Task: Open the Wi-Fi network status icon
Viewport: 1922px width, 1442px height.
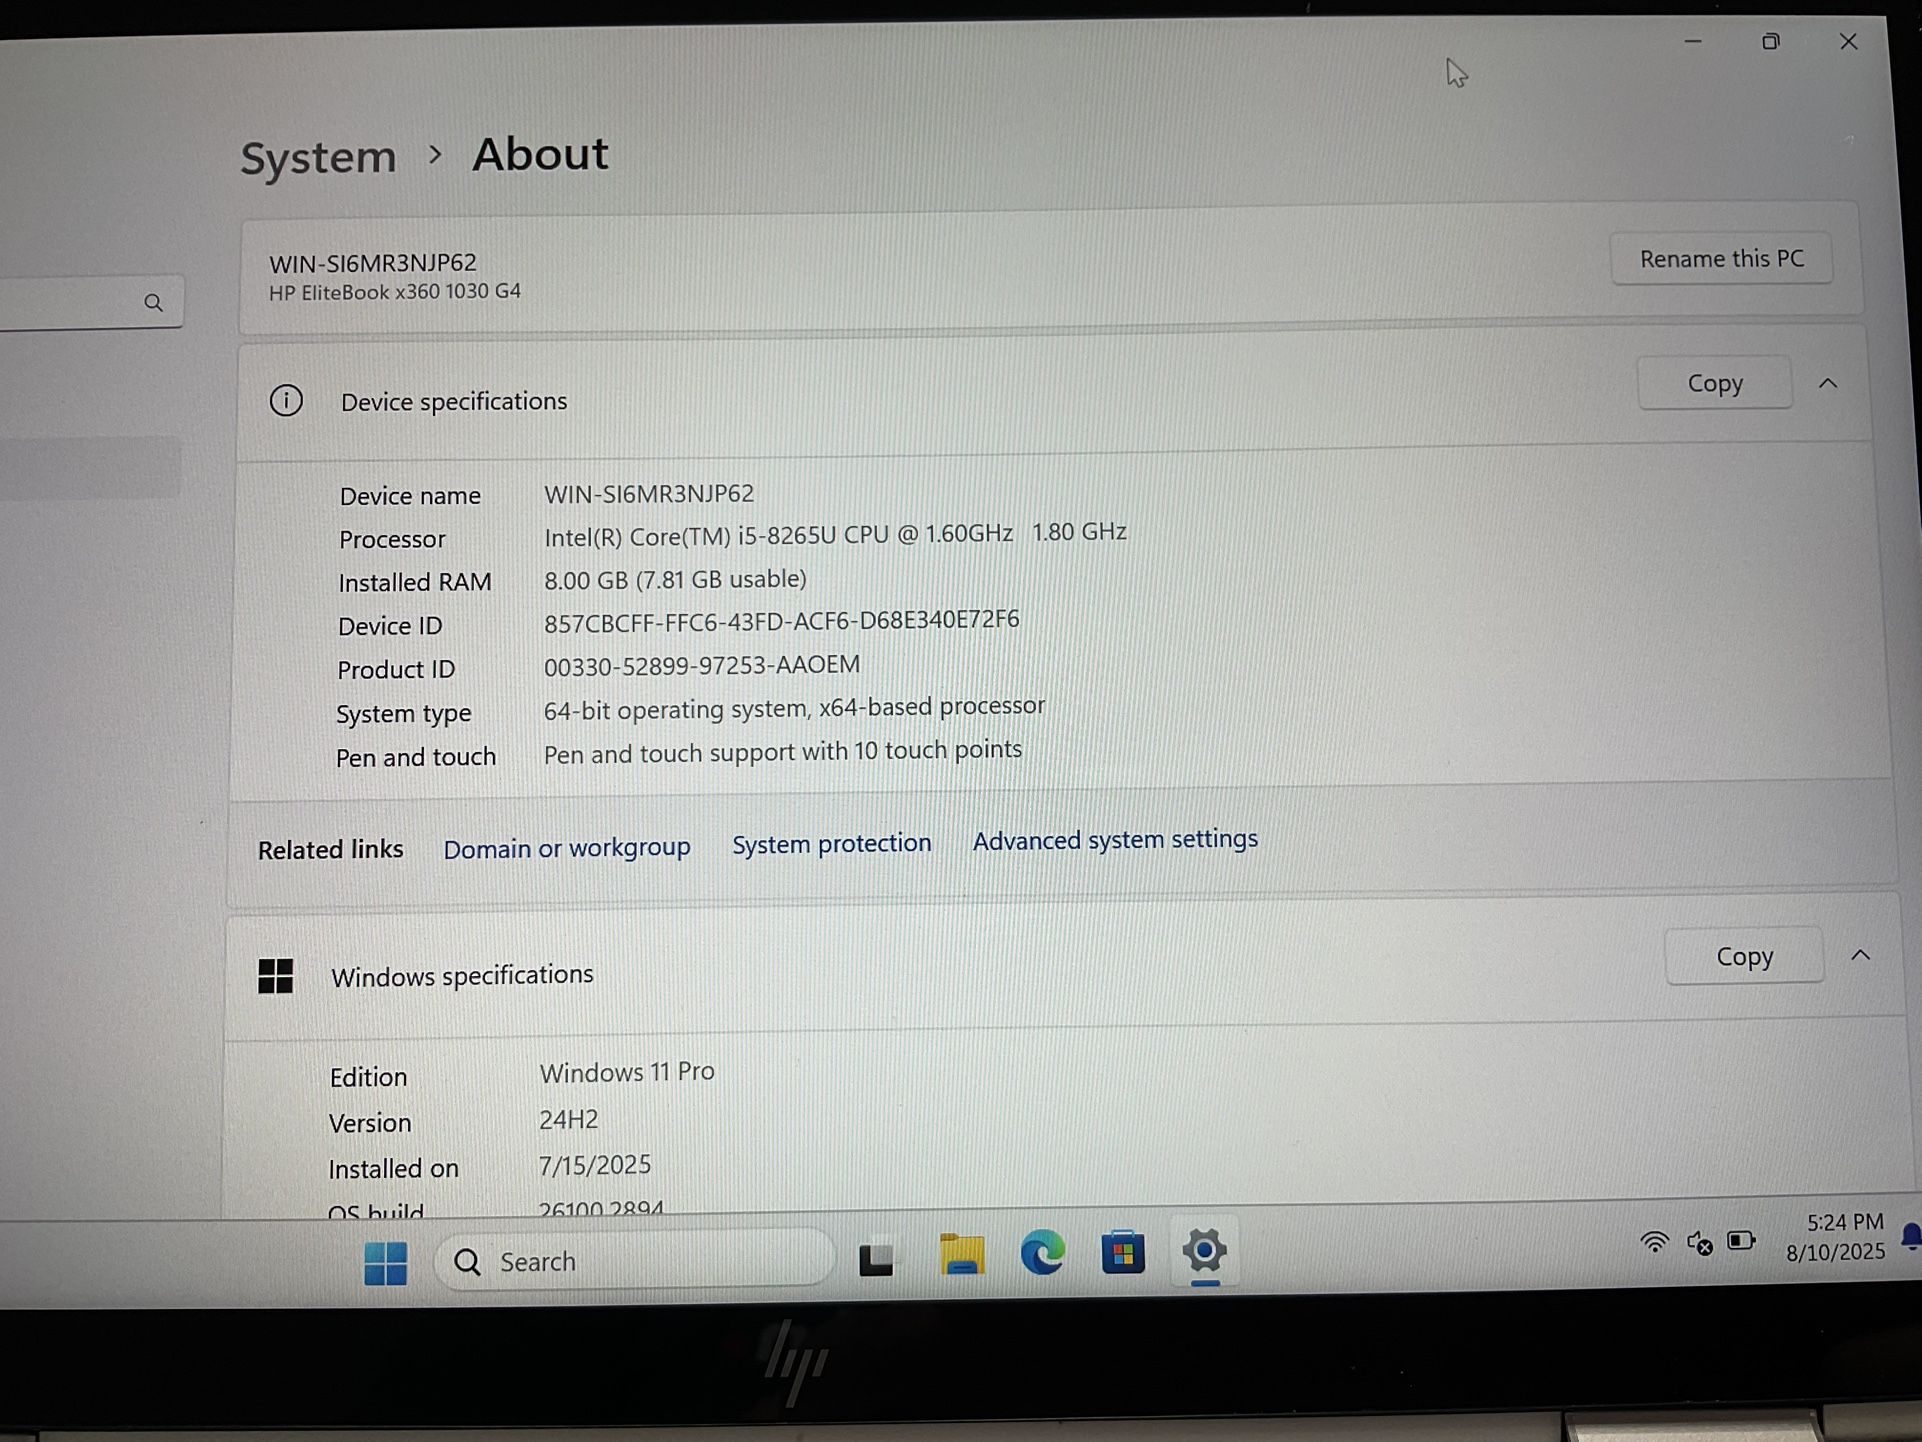Action: (1655, 1243)
